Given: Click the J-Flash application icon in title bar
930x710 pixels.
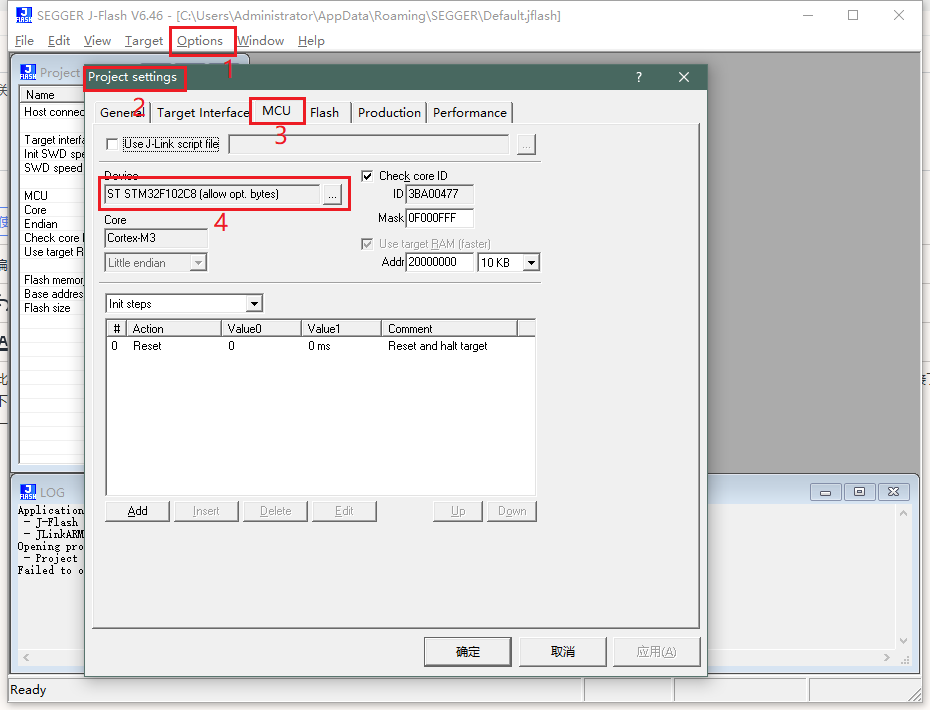Looking at the screenshot, I should pos(24,15).
